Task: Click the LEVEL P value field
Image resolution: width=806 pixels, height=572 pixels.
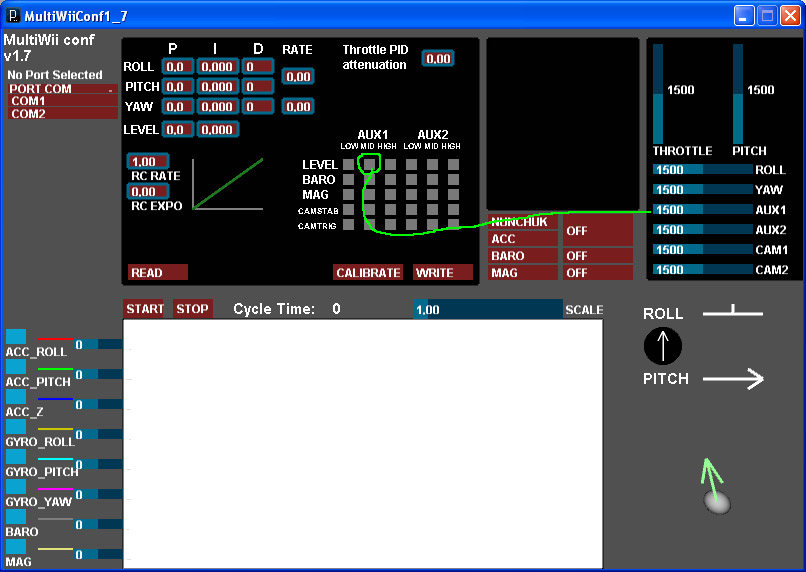Action: click(177, 130)
